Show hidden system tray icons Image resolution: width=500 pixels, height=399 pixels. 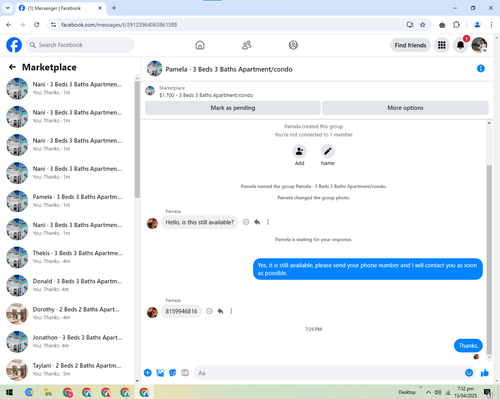428,392
